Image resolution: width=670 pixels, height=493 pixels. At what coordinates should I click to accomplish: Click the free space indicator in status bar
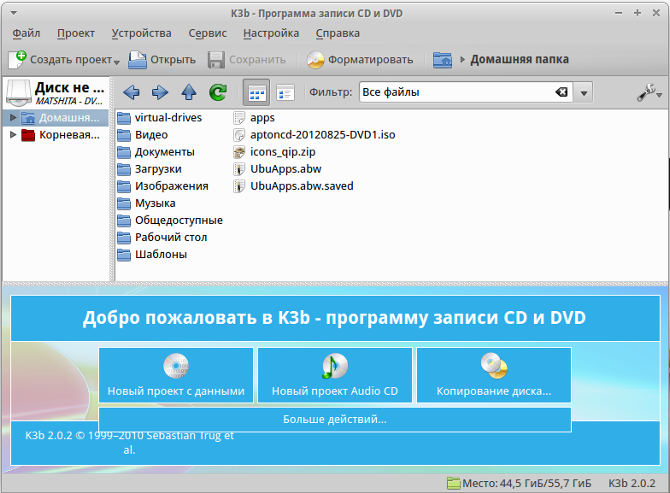click(x=519, y=483)
